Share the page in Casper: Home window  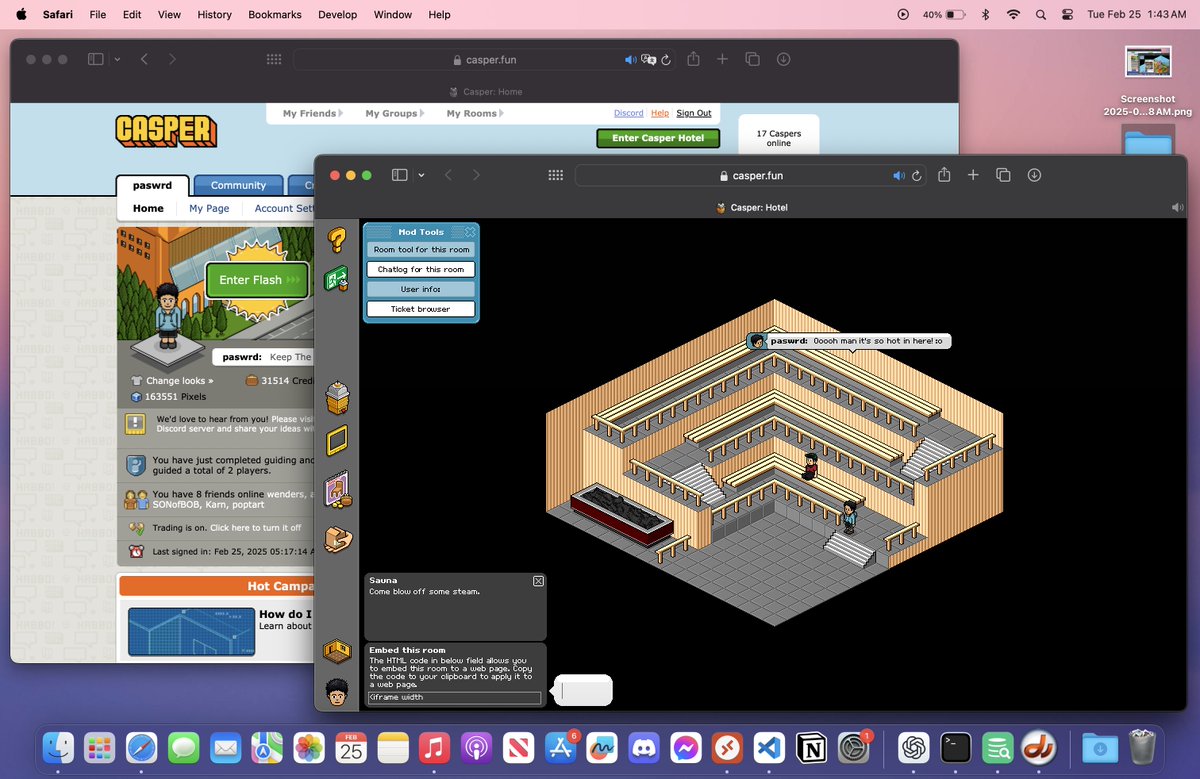[x=693, y=59]
